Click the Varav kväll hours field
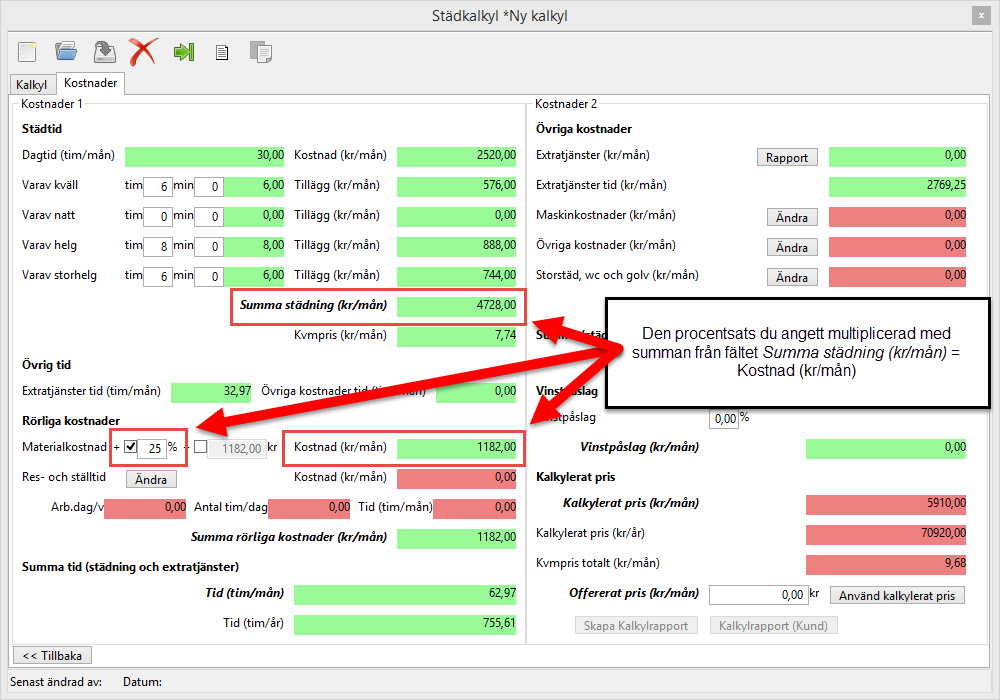Screen dimensions: 1000x700 click(158, 187)
